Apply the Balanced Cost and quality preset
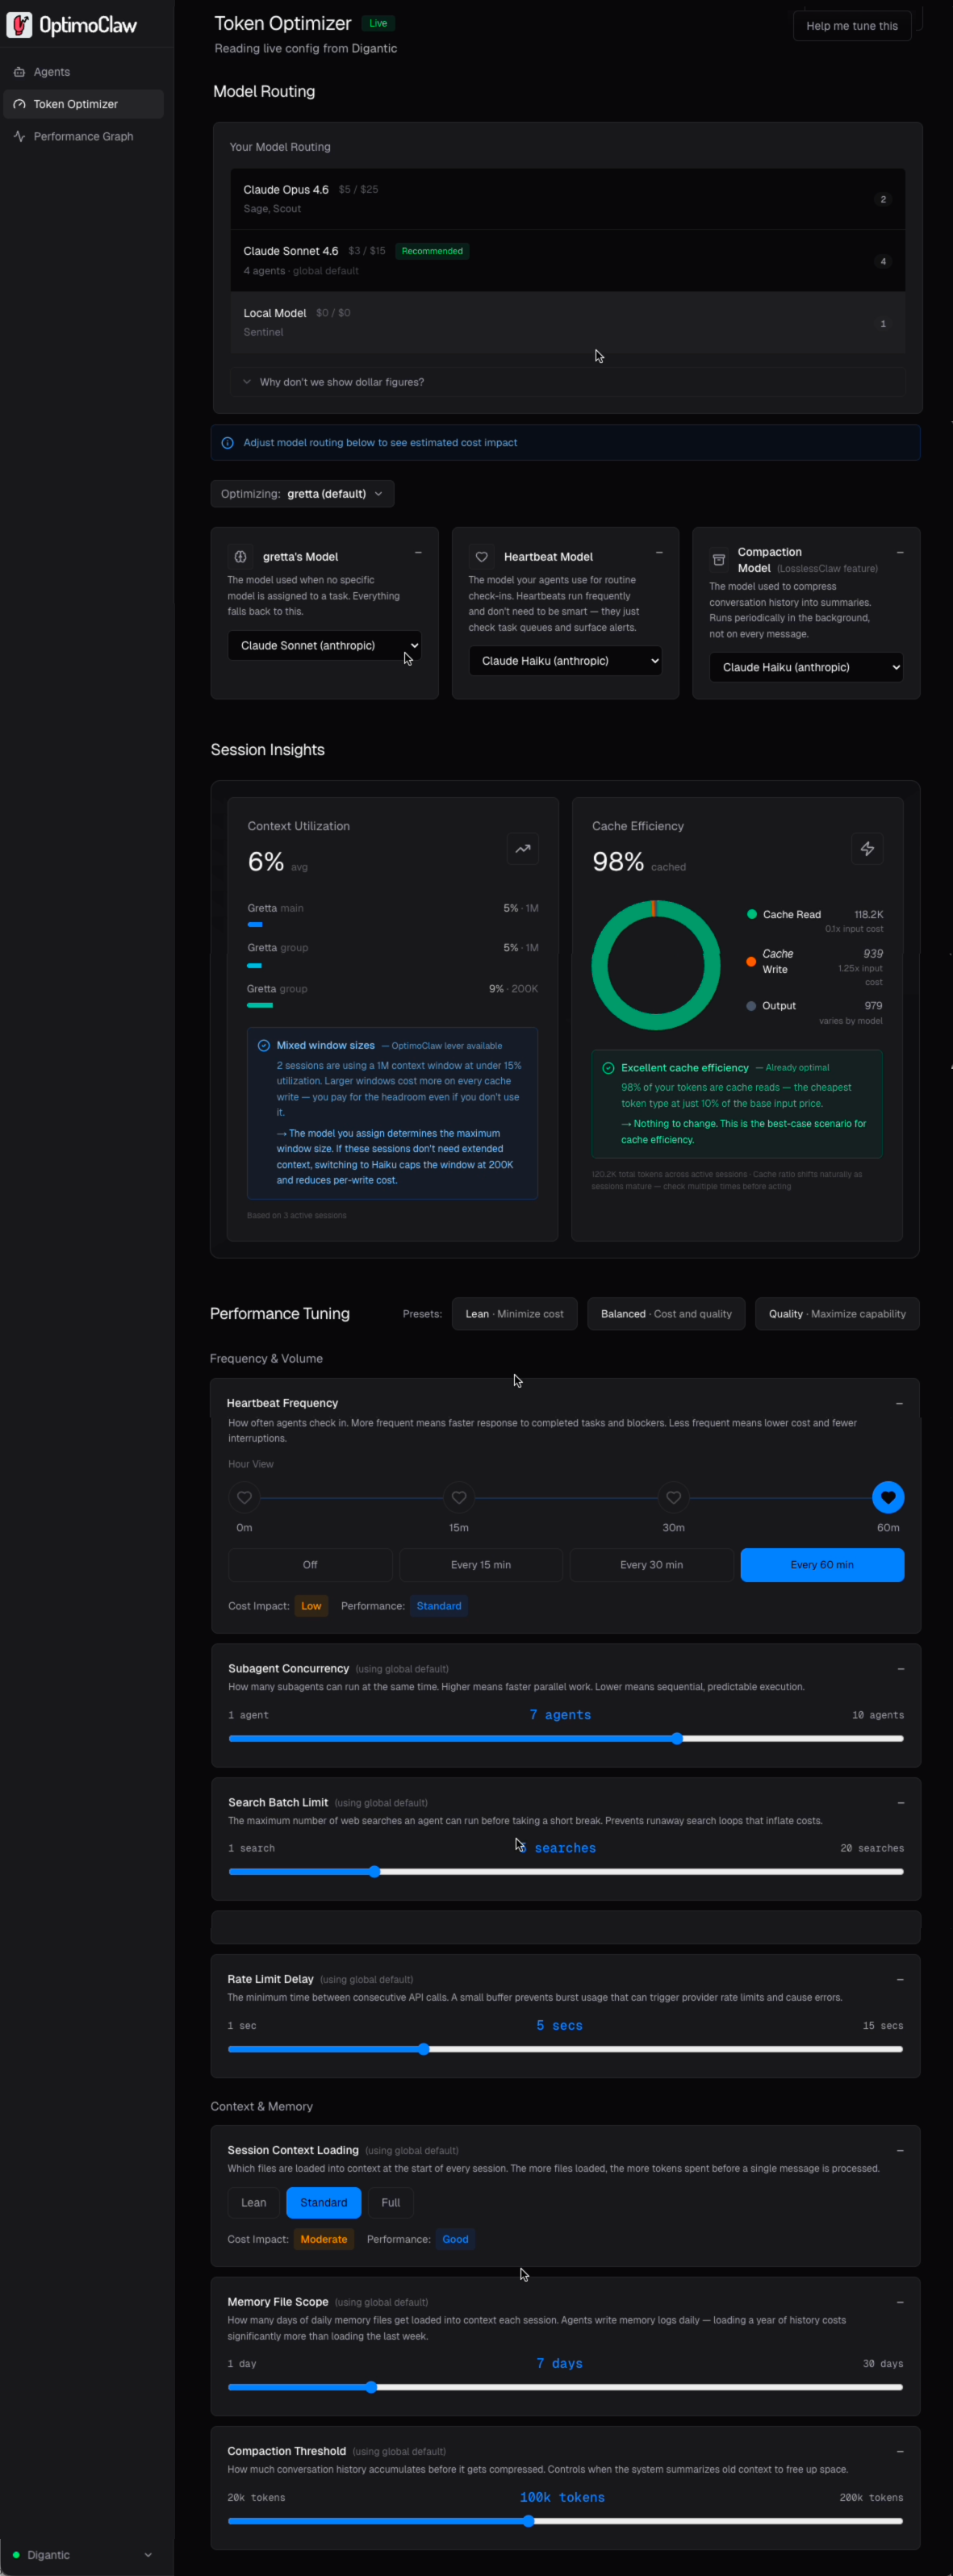The width and height of the screenshot is (953, 2576). [666, 1314]
